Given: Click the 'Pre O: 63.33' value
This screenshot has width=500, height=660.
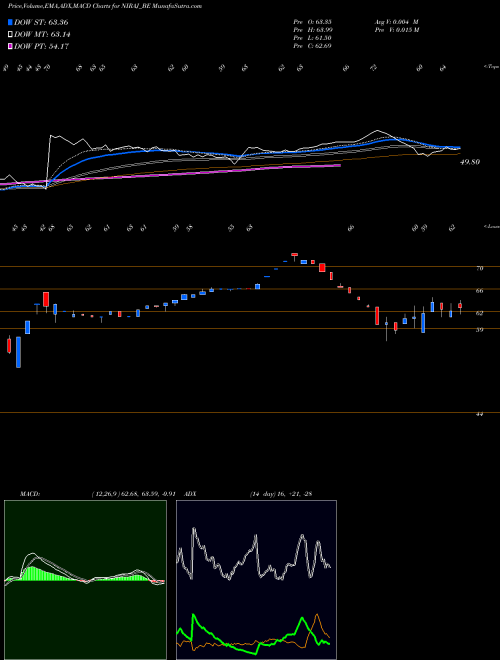Looking at the screenshot, I should coord(312,22).
